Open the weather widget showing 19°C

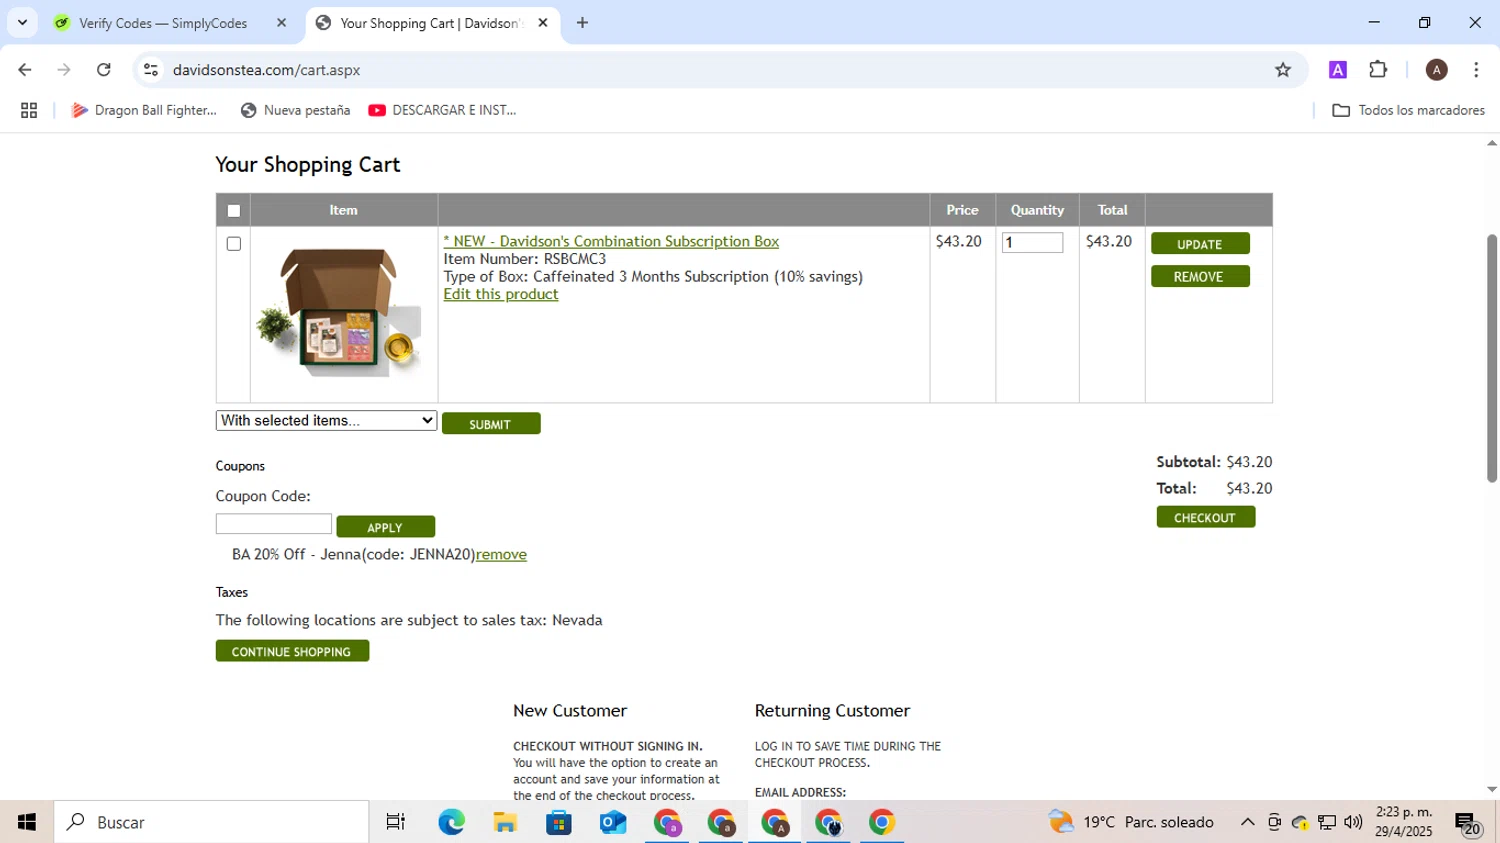(x=1131, y=822)
